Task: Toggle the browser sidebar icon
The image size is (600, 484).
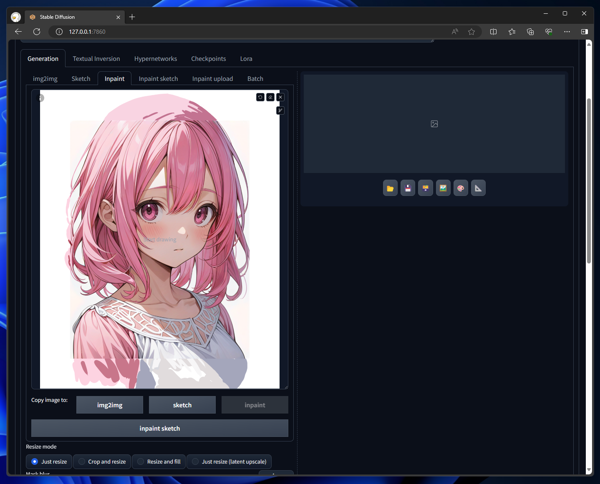Action: 584,32
